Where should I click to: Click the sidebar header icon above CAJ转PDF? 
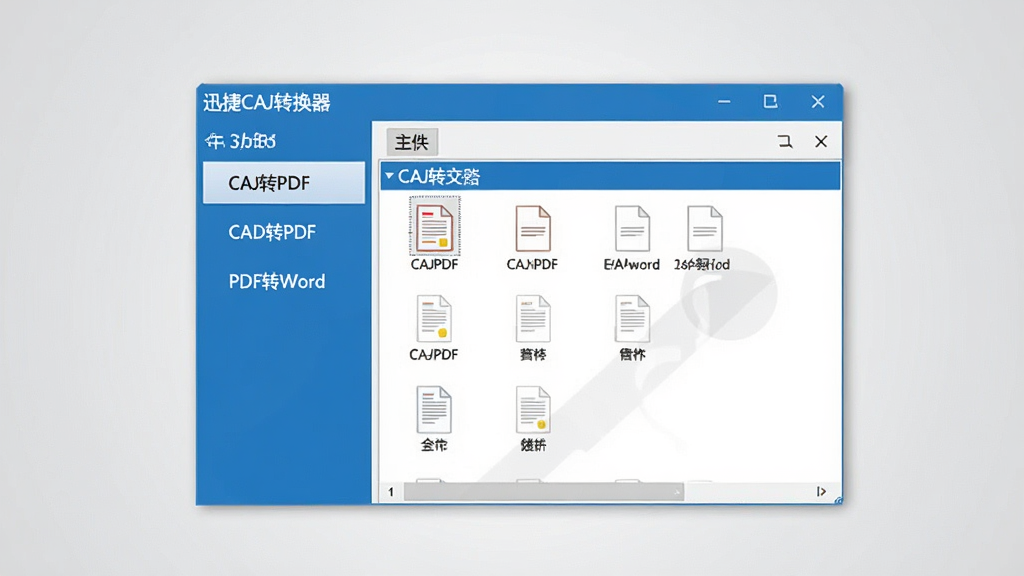(x=215, y=140)
